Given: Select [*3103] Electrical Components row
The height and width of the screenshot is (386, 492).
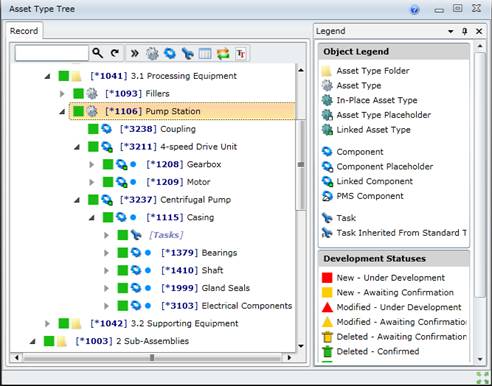Looking at the screenshot, I should point(226,306).
